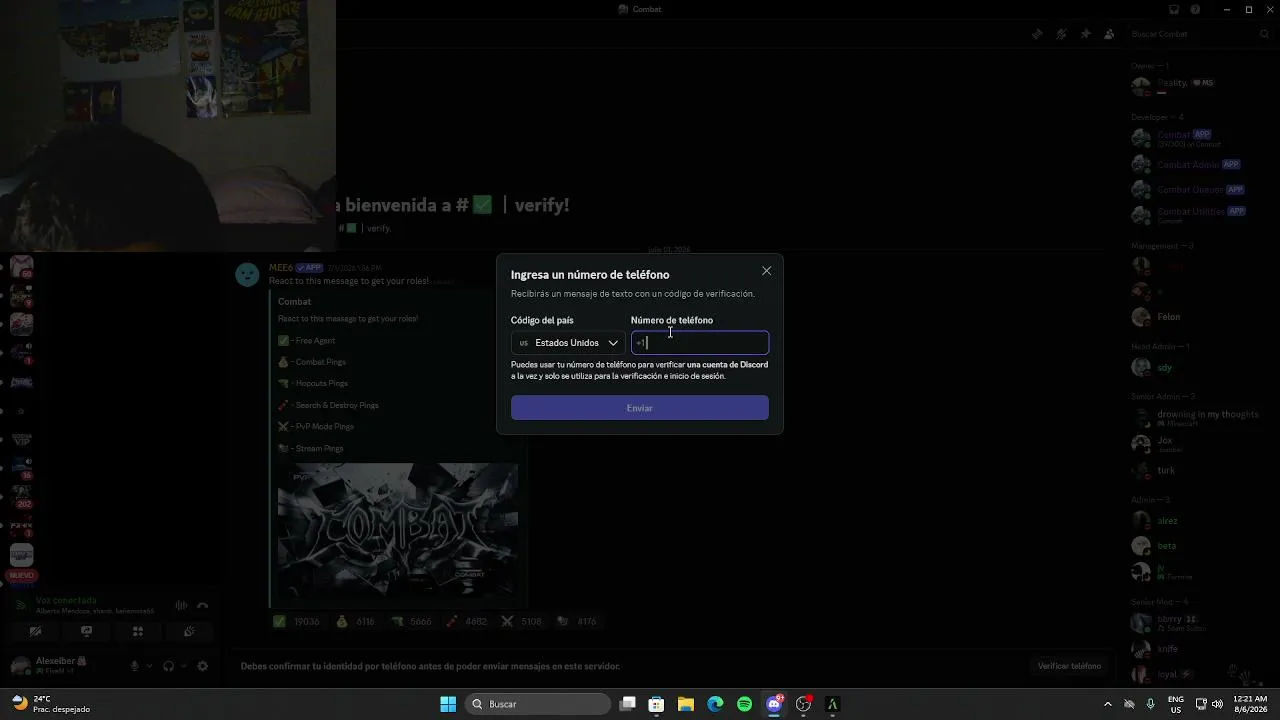Open File Explorer from the taskbar
This screenshot has height=720, width=1280.
click(x=686, y=704)
